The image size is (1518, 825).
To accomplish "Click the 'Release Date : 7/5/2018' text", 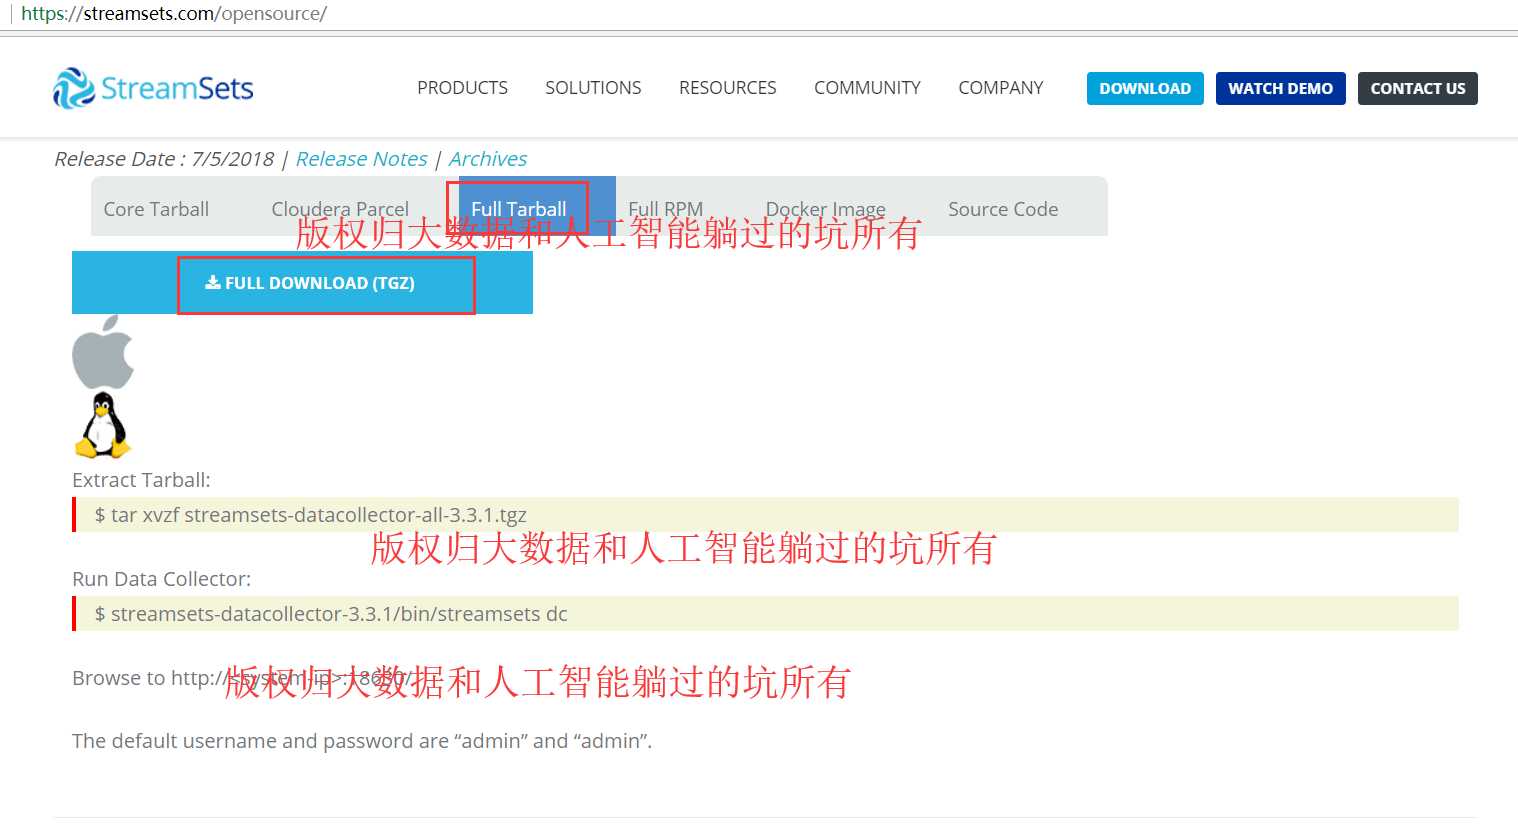I will point(164,159).
